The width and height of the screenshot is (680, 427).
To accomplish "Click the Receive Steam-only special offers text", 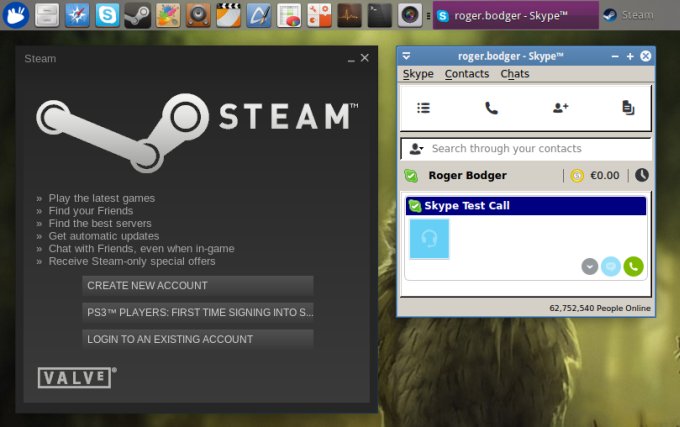I will tap(132, 261).
